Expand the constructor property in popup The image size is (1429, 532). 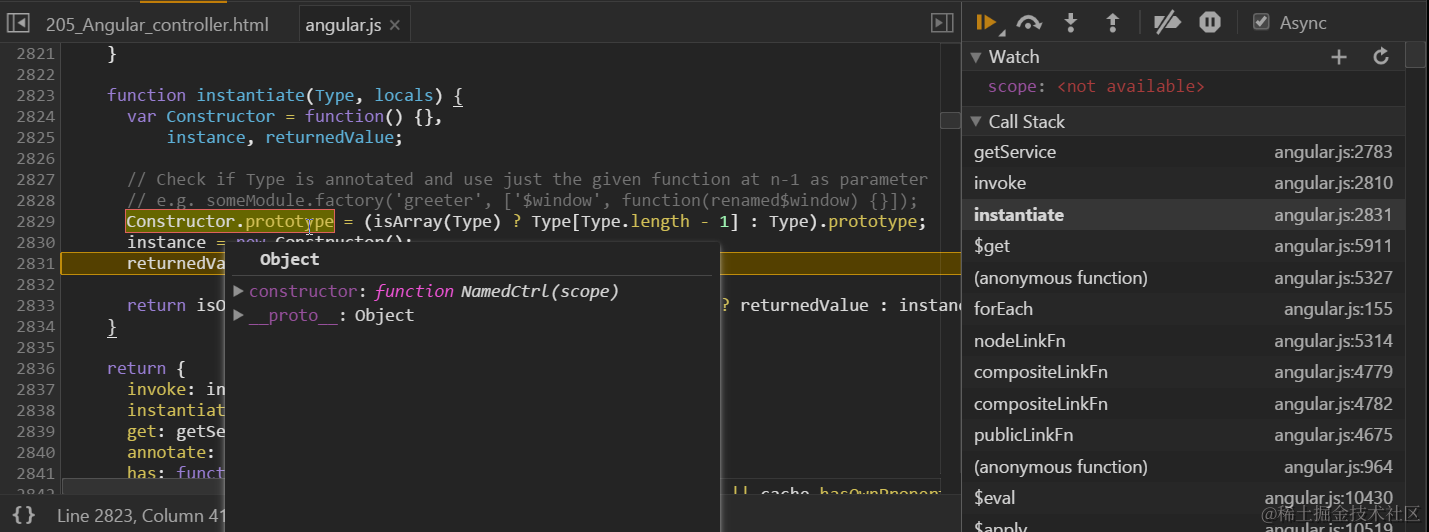(x=238, y=291)
